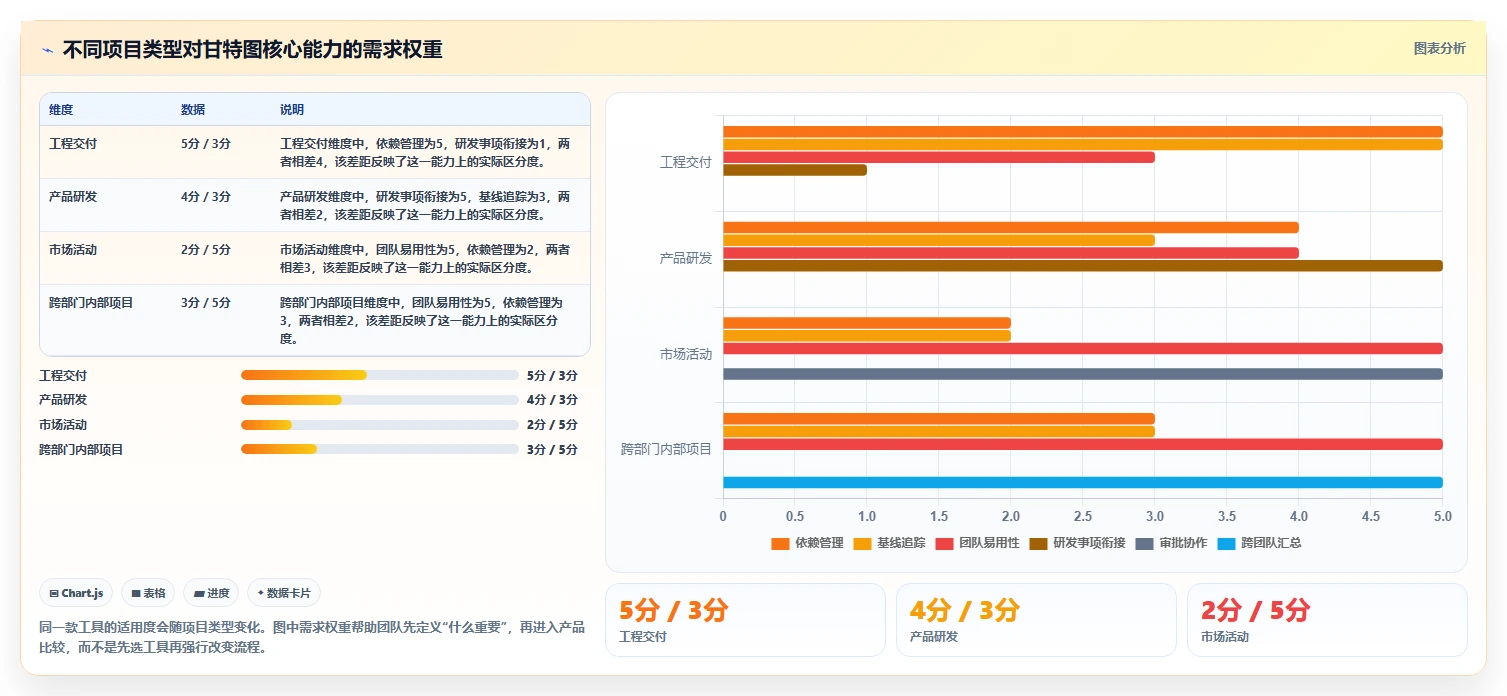Toggle 团队易用性 legend swatch
The width and height of the screenshot is (1507, 696).
945,543
